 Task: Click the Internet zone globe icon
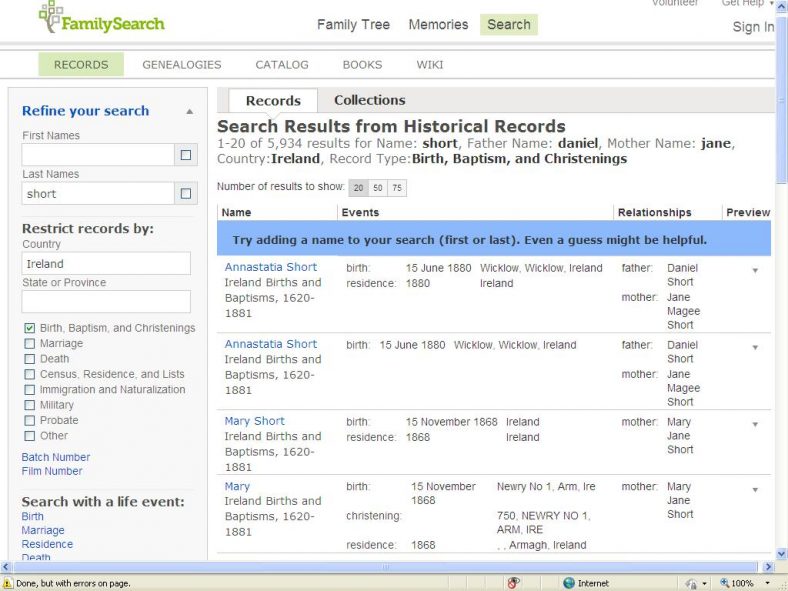click(x=568, y=583)
